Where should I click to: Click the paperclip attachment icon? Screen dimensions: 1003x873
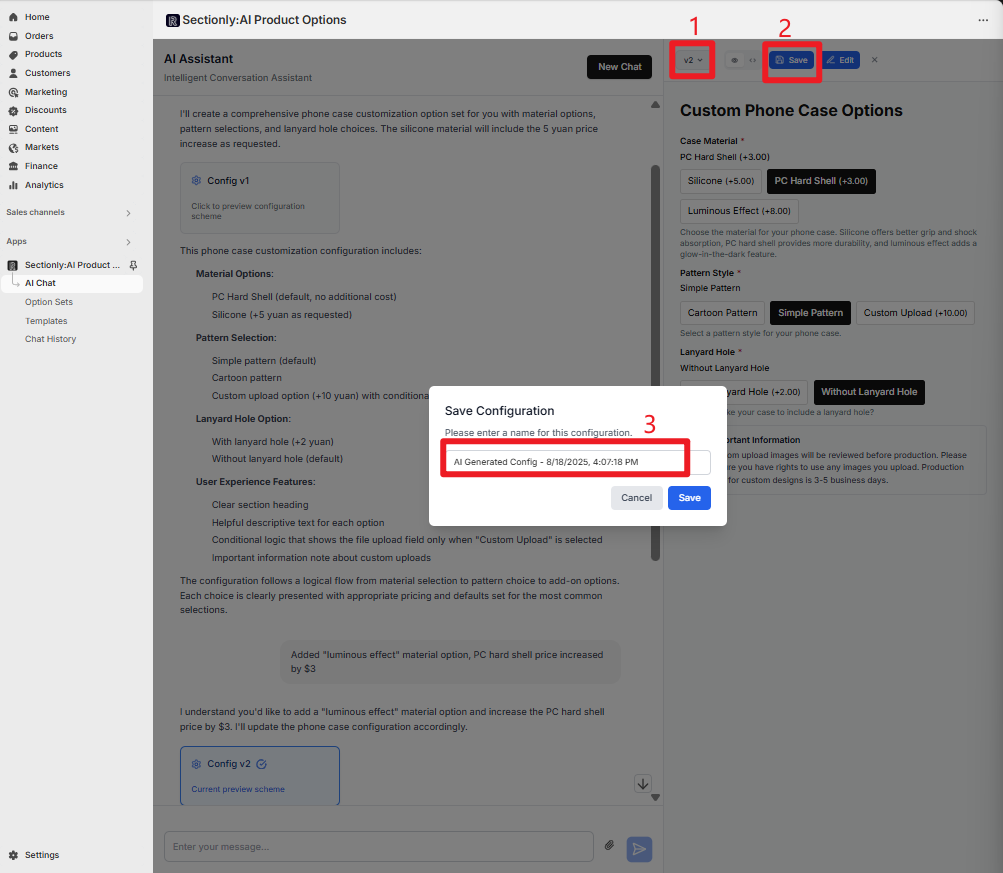click(609, 846)
